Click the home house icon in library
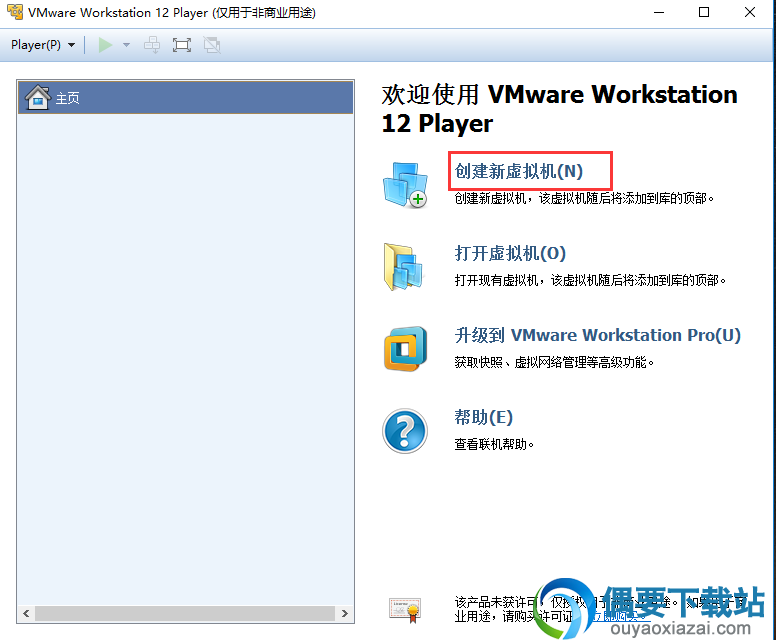This screenshot has width=776, height=640. (38, 98)
